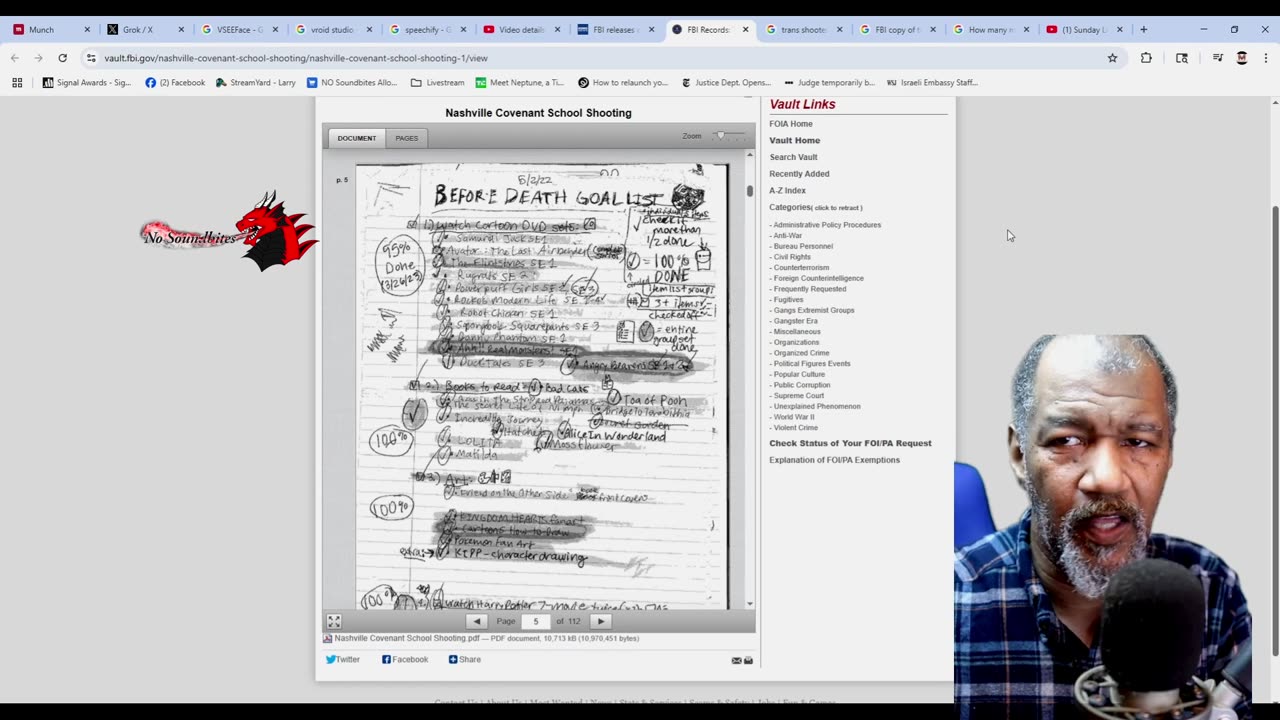Open the NO Soundbites Allo... bookmark

point(352,82)
